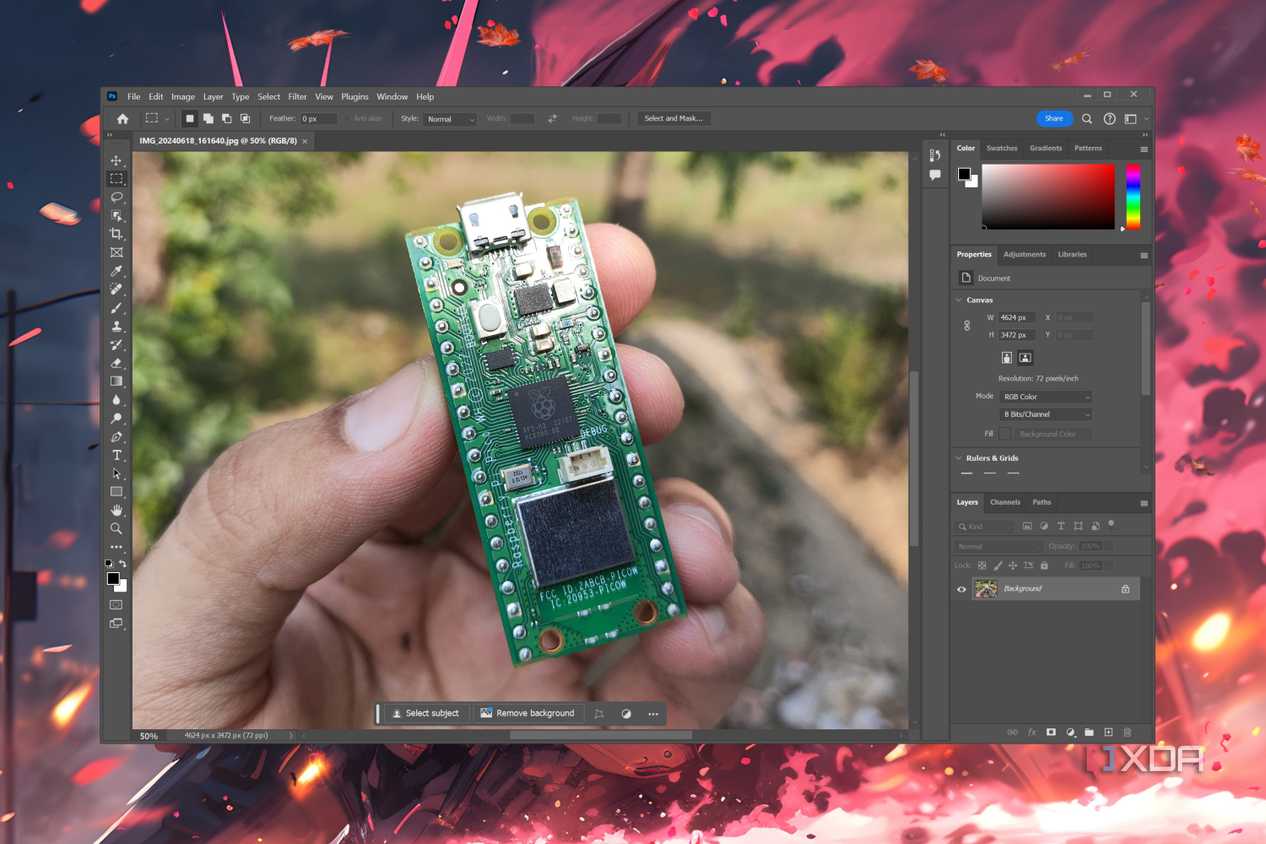Click the Select subject button
The height and width of the screenshot is (844, 1266).
click(x=425, y=713)
